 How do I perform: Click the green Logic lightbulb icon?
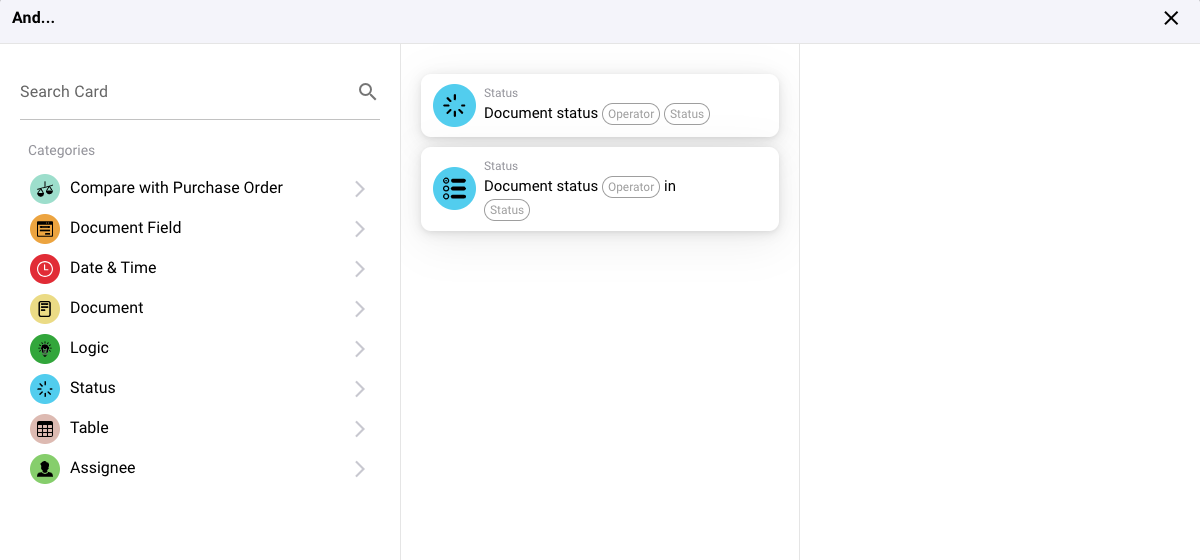[x=45, y=349]
